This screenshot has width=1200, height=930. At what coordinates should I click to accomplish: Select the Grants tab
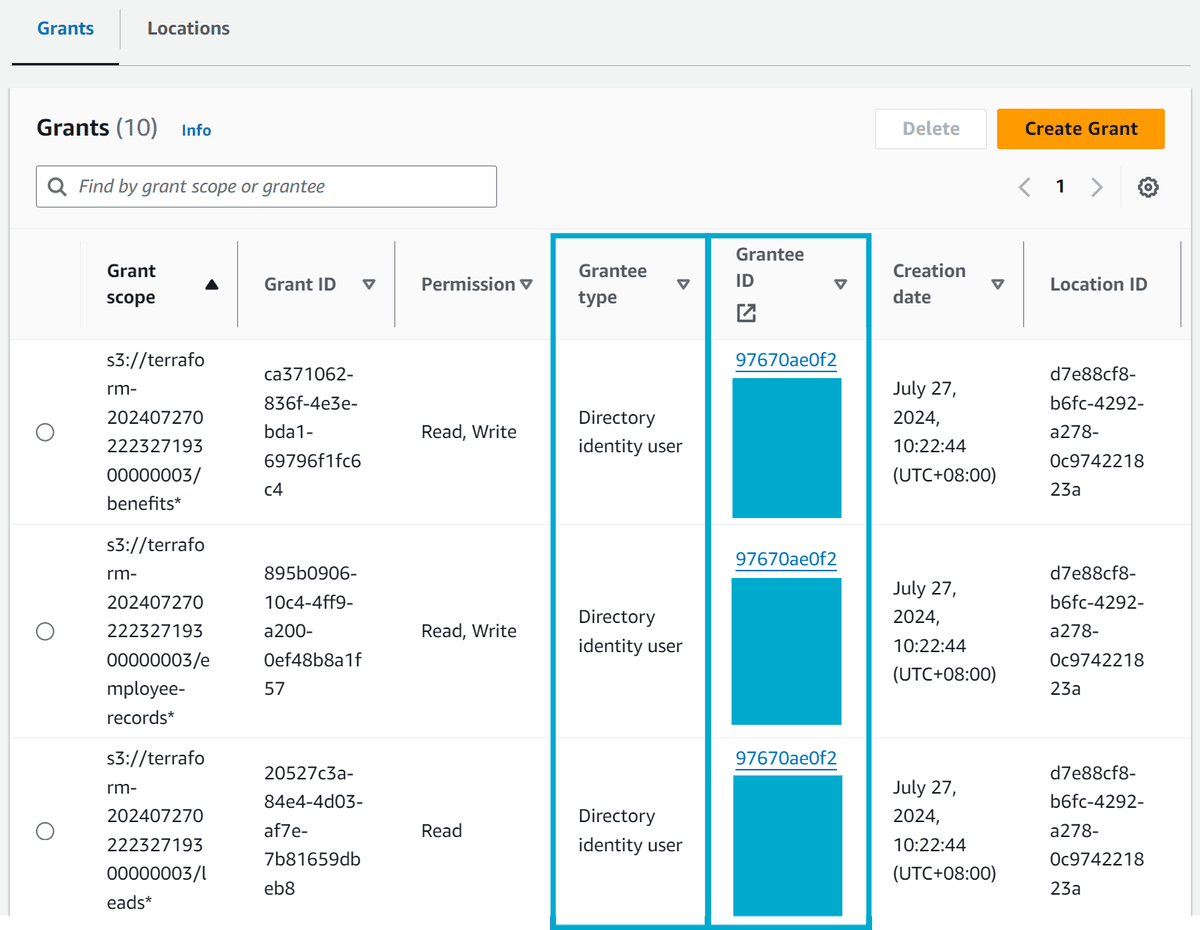[x=64, y=28]
